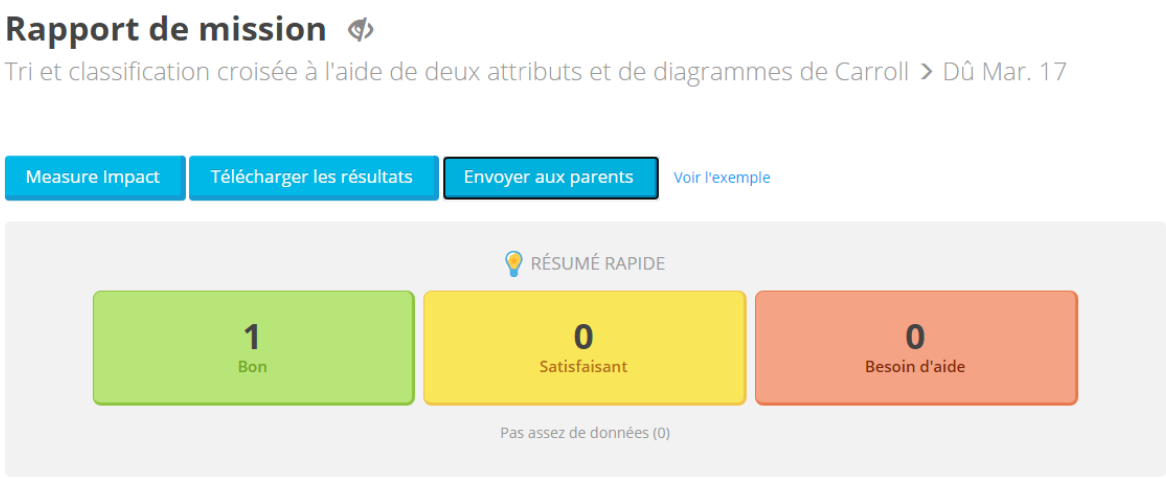Select the yellow Satisfaisant summary card
The height and width of the screenshot is (478, 1166).
pos(584,348)
